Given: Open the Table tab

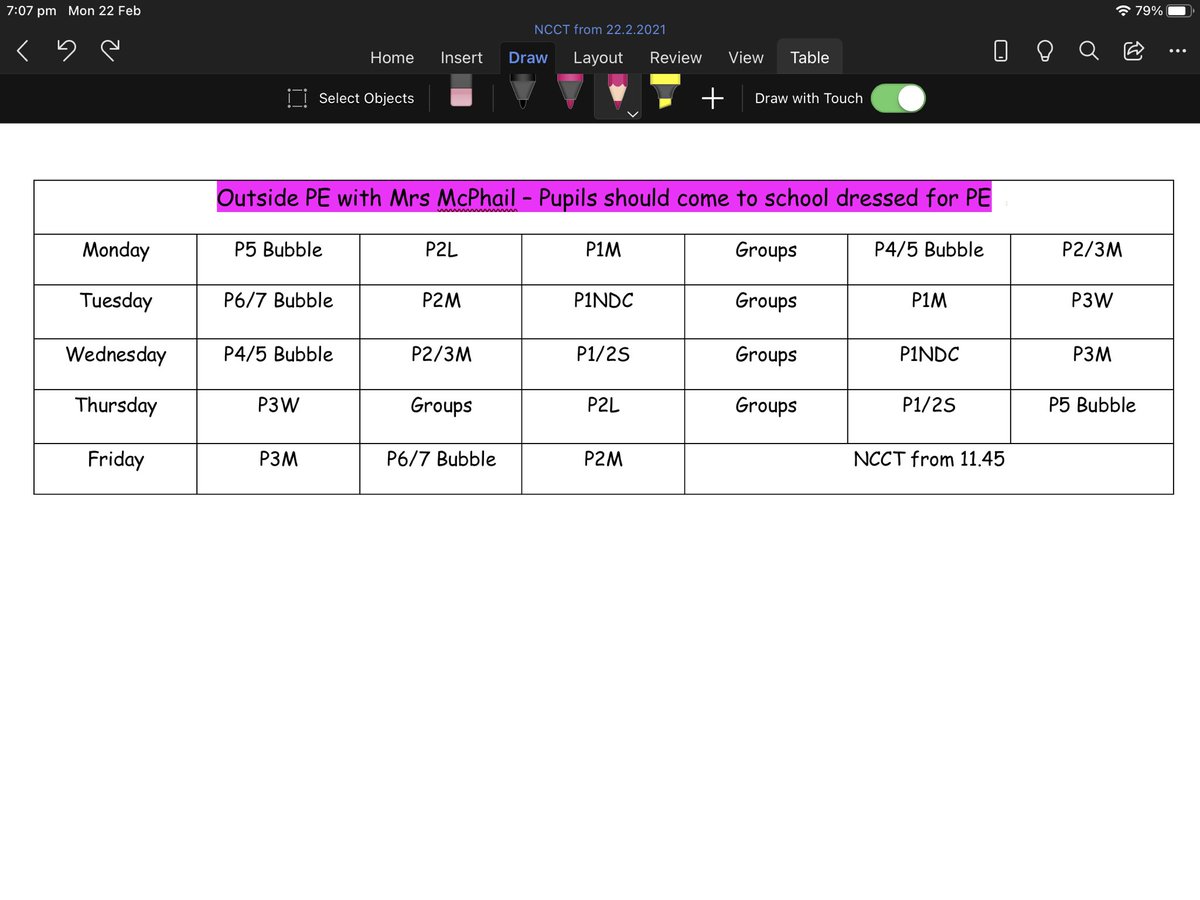Looking at the screenshot, I should (810, 58).
